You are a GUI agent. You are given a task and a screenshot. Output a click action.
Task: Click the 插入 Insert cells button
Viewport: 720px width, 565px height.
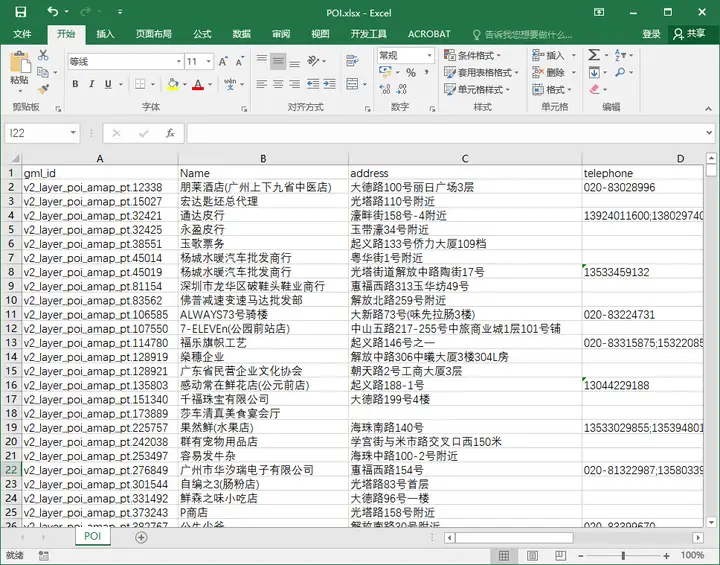(553, 56)
